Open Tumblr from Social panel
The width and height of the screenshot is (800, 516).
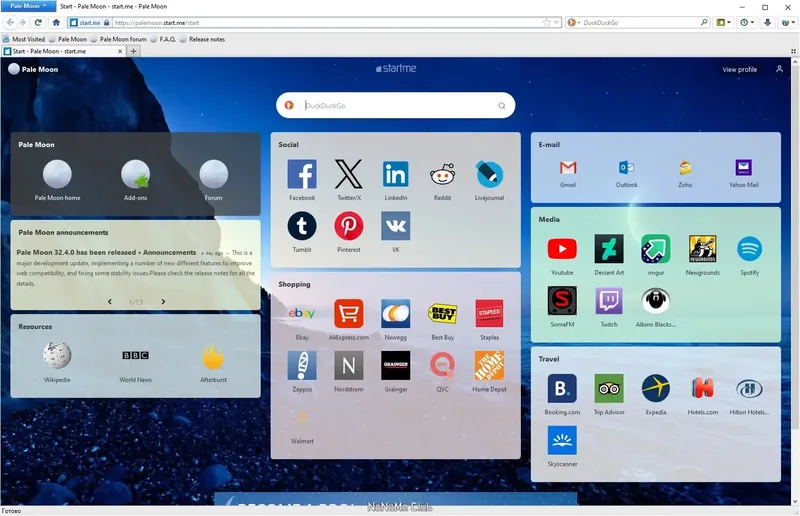pos(302,226)
